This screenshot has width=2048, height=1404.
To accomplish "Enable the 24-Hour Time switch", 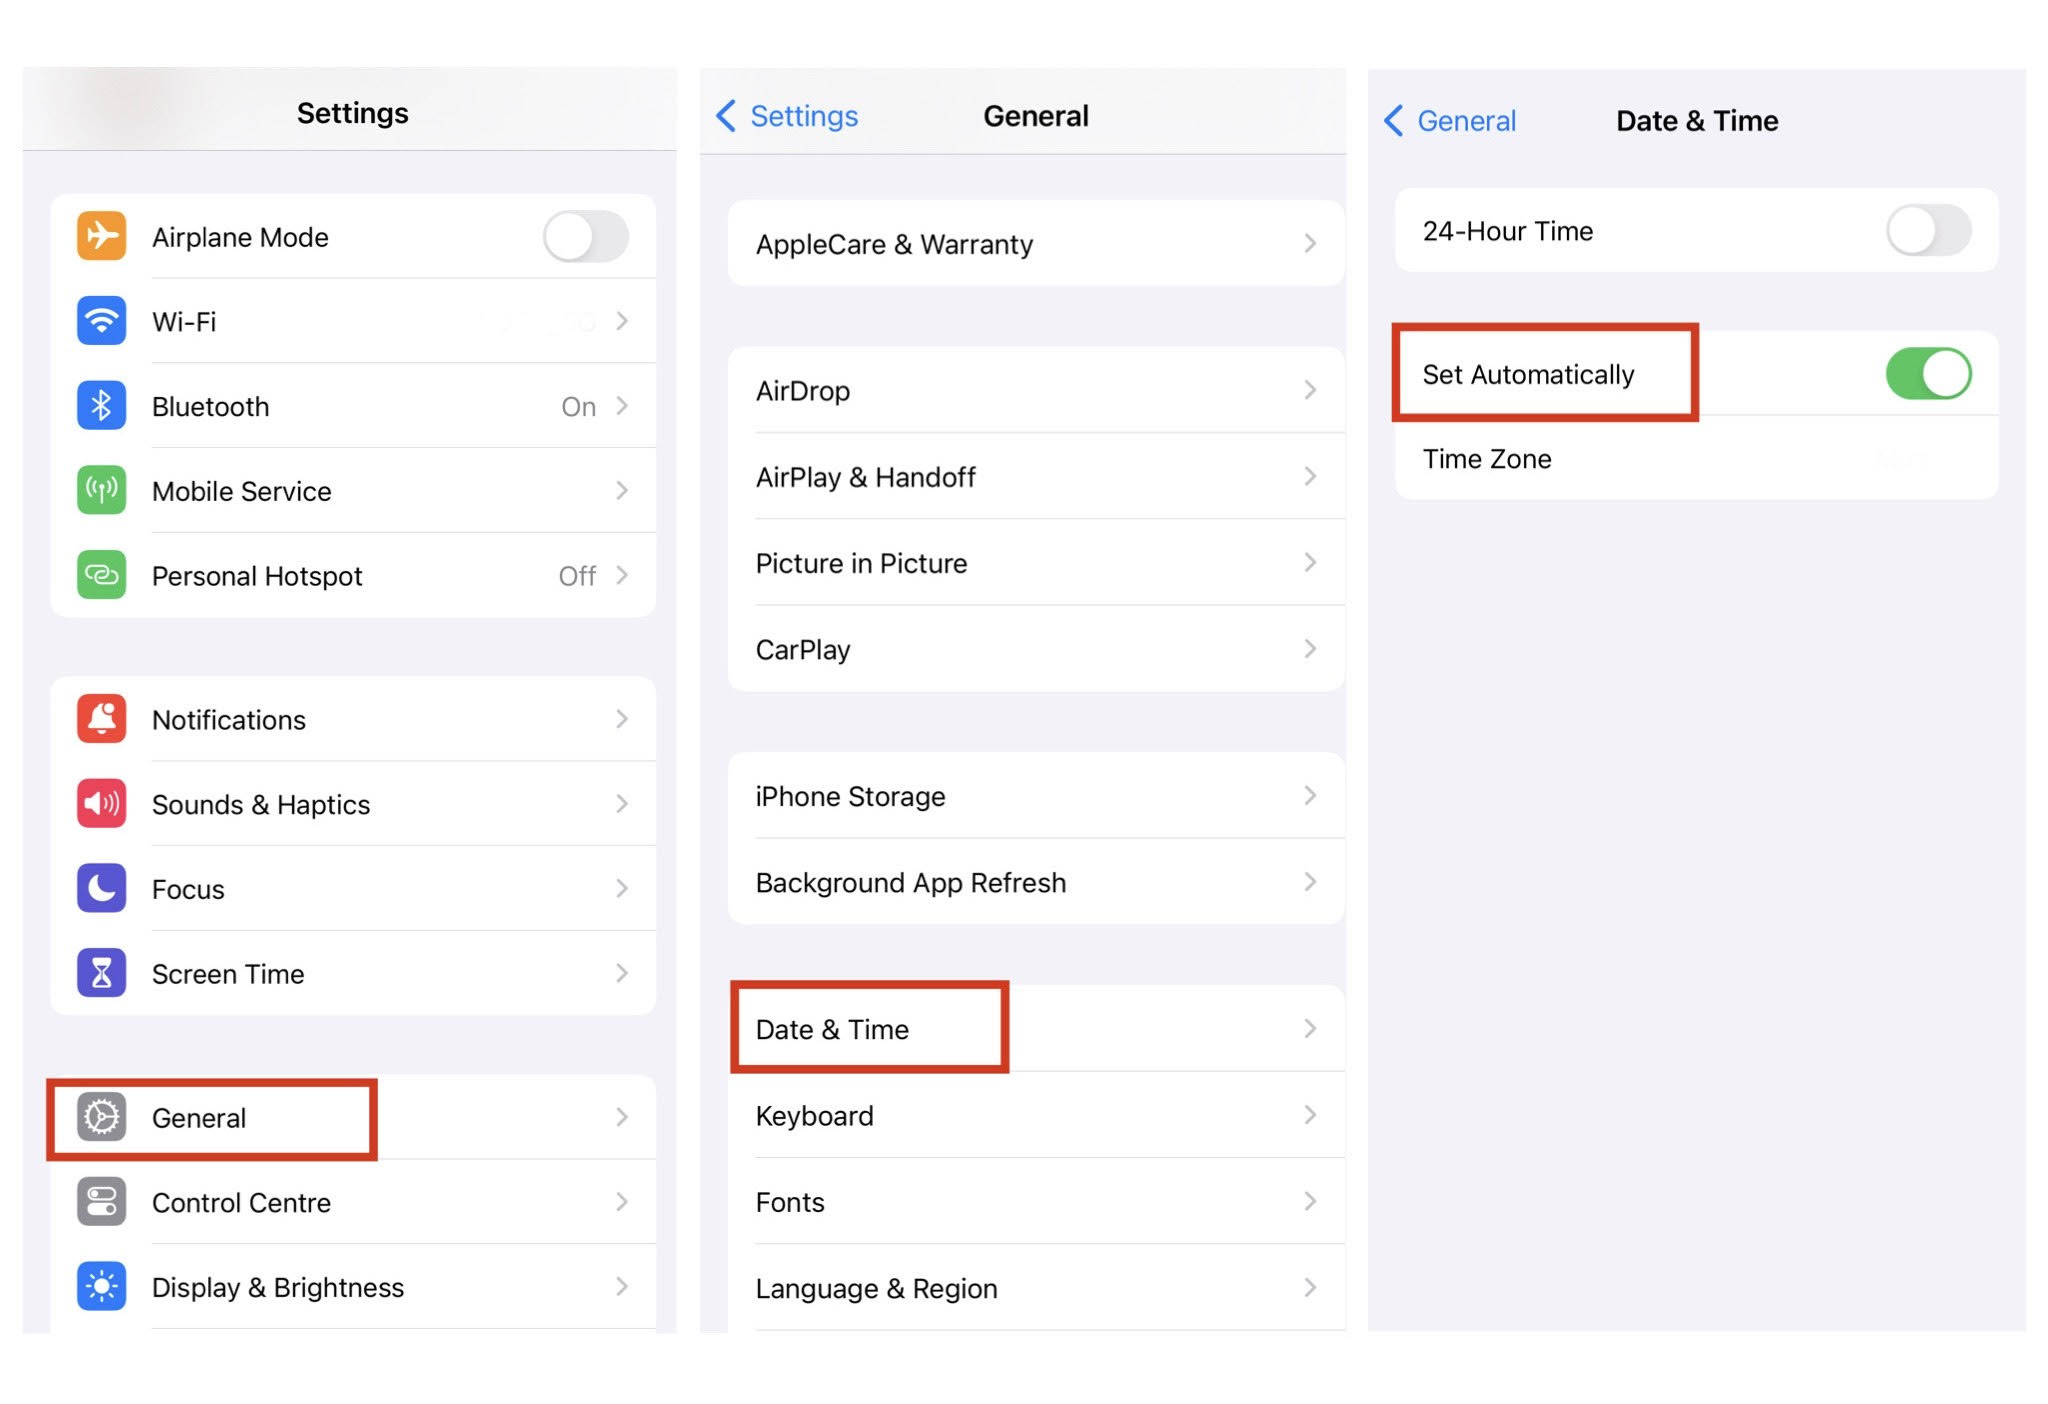I will [1928, 231].
